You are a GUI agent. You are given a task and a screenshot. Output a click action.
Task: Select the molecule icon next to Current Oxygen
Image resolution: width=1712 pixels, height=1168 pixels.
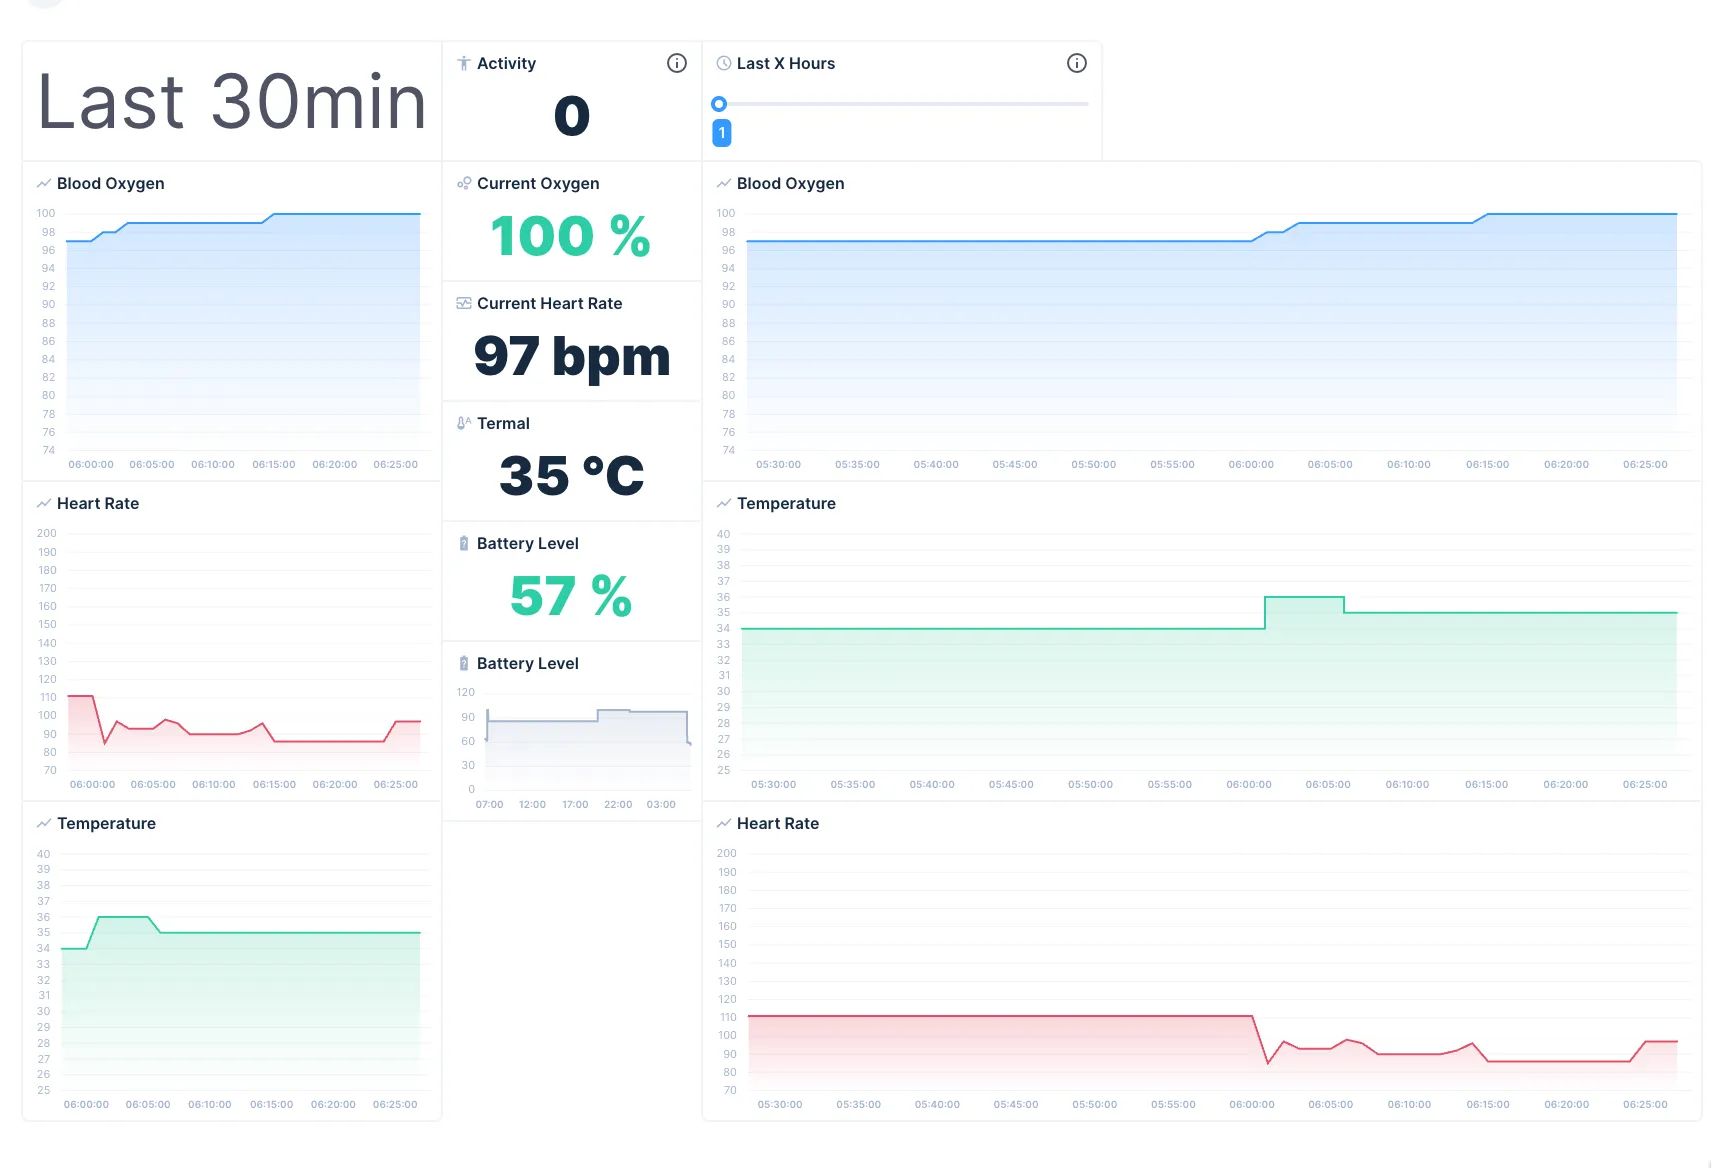point(463,183)
